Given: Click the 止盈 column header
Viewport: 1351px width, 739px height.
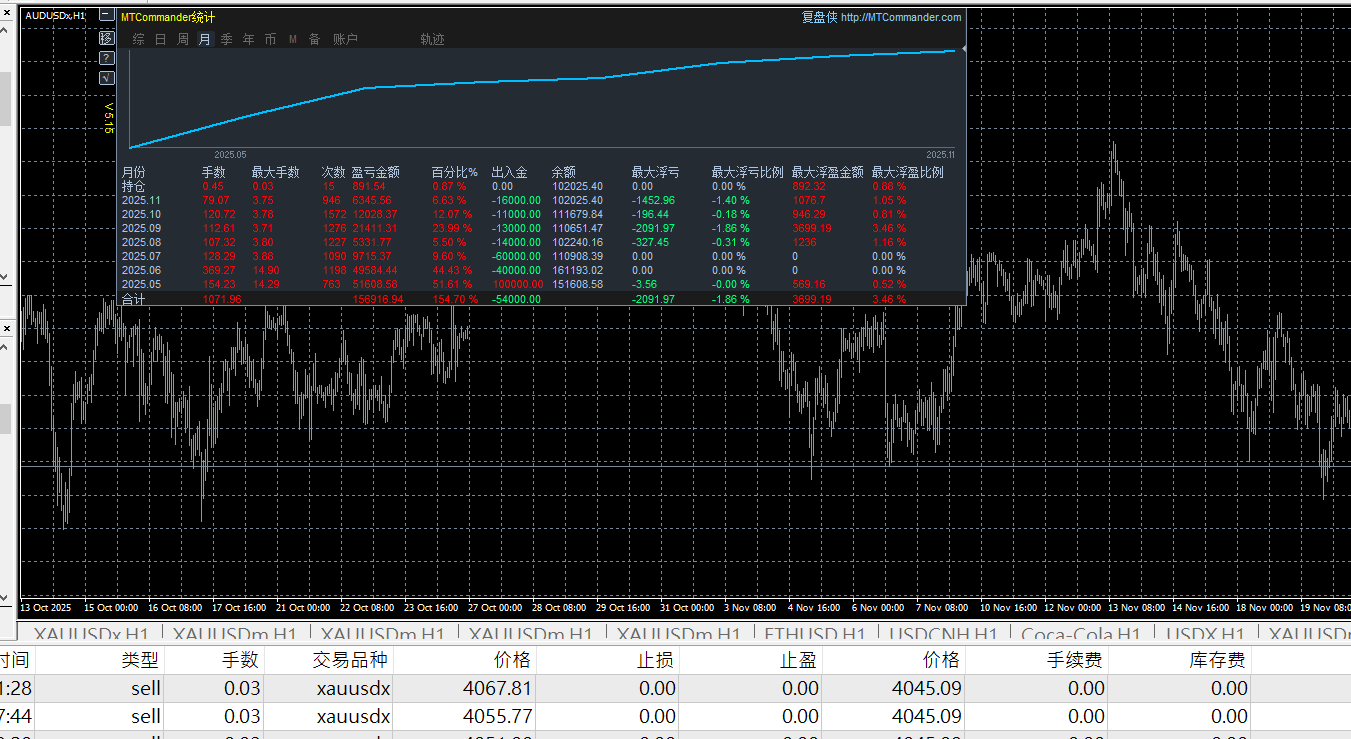Looking at the screenshot, I should click(x=800, y=660).
